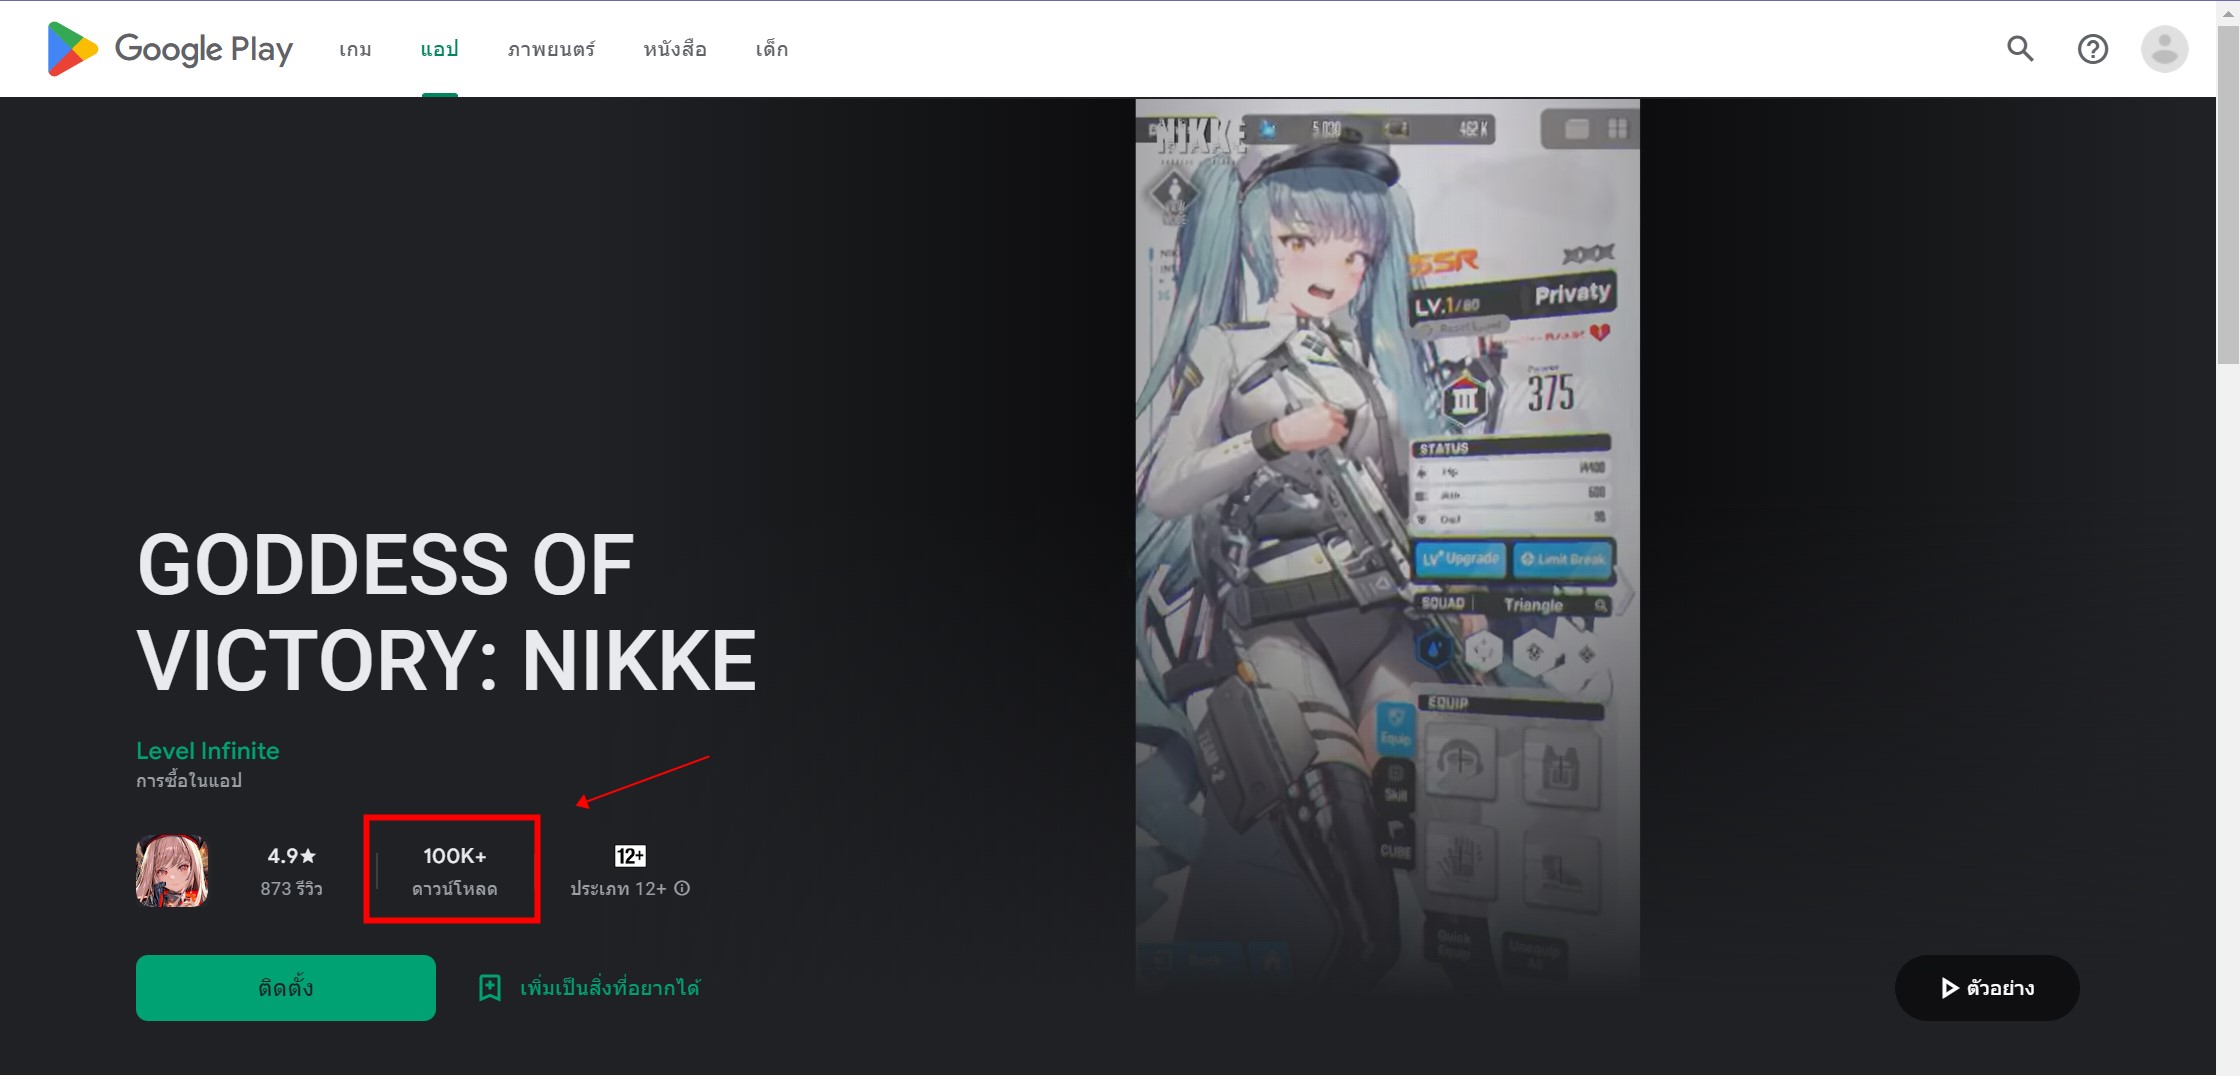Click the help question mark icon
The width and height of the screenshot is (2240, 1076).
click(x=2092, y=48)
